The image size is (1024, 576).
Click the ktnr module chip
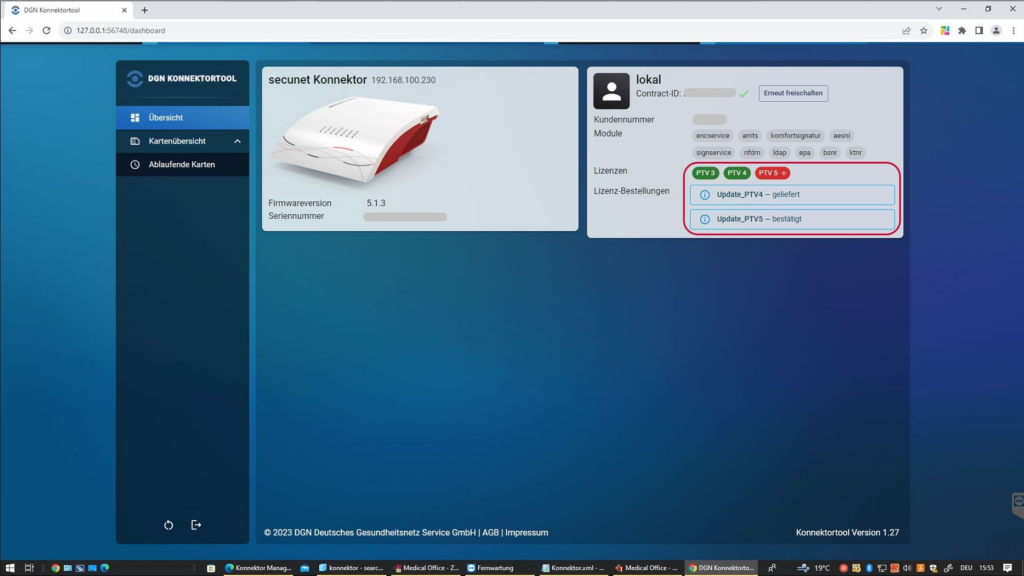pos(856,153)
